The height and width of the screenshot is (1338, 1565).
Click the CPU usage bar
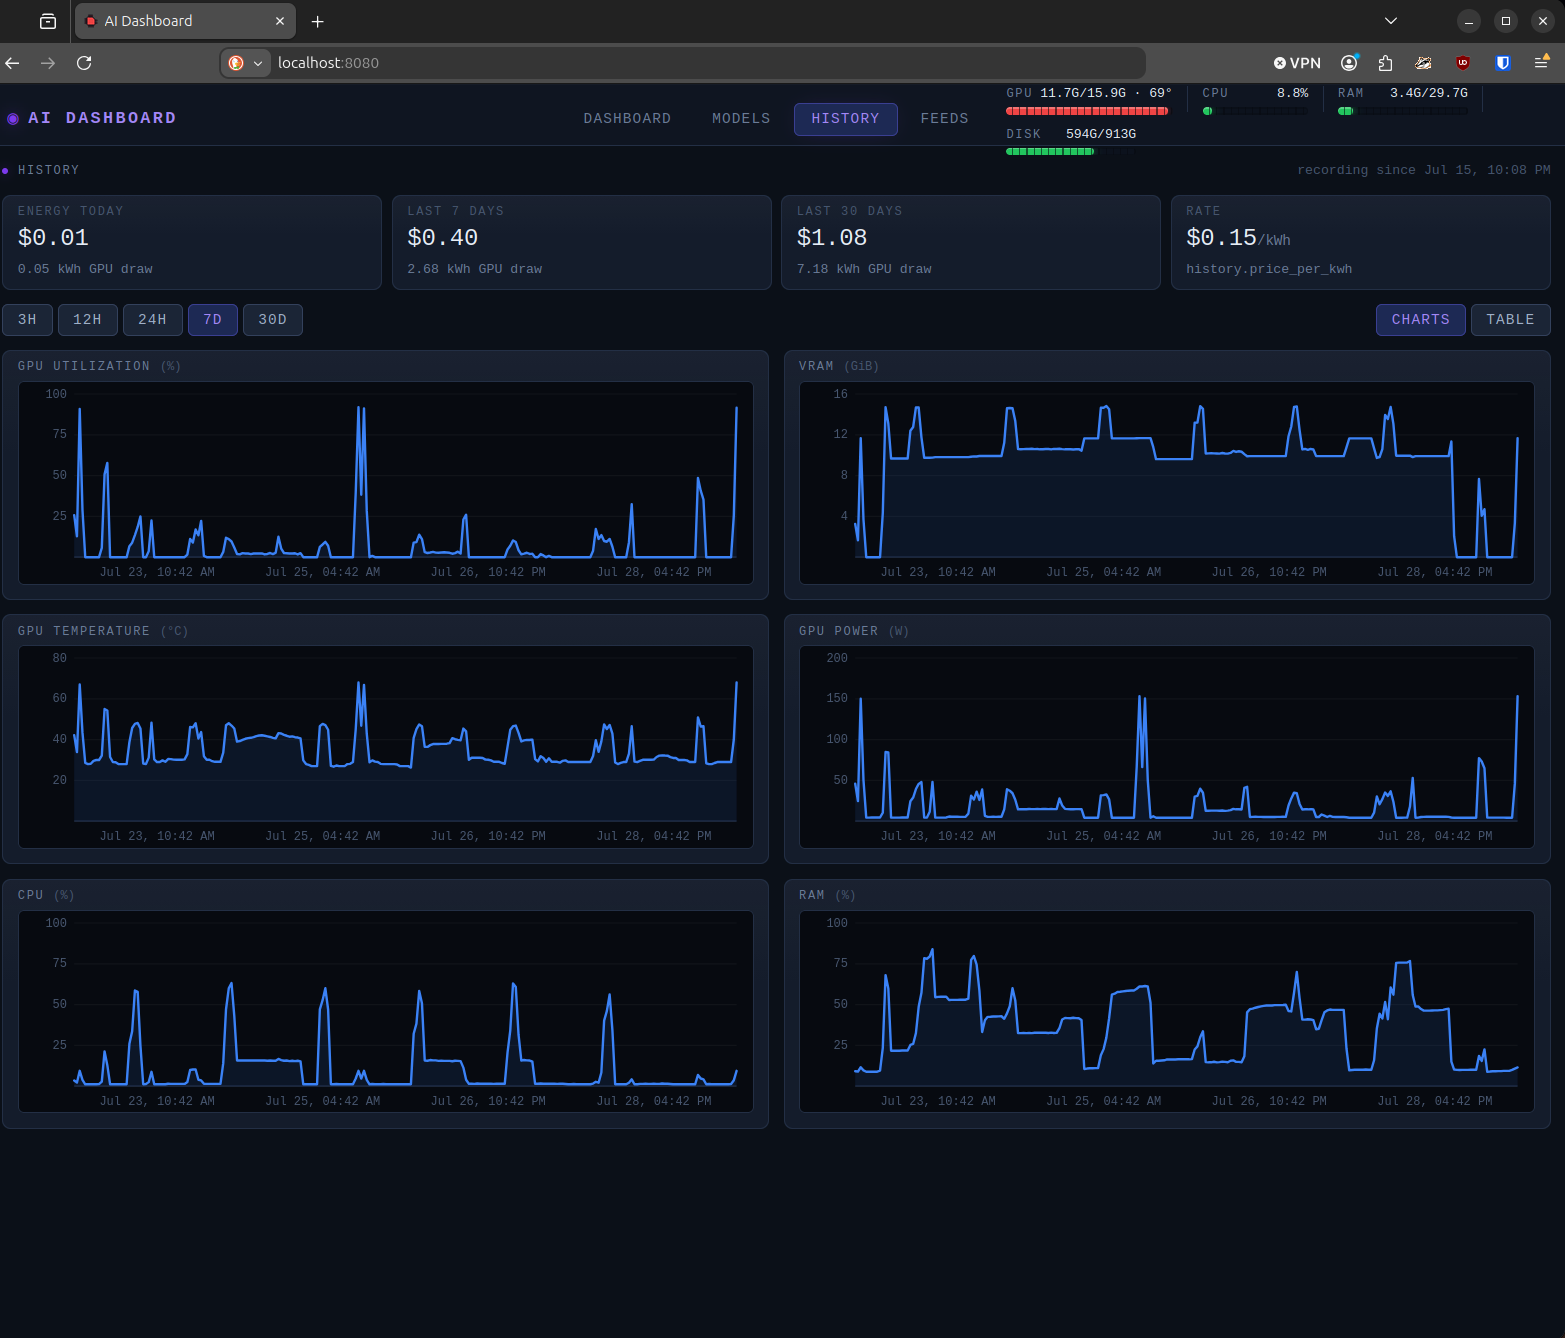point(1255,111)
